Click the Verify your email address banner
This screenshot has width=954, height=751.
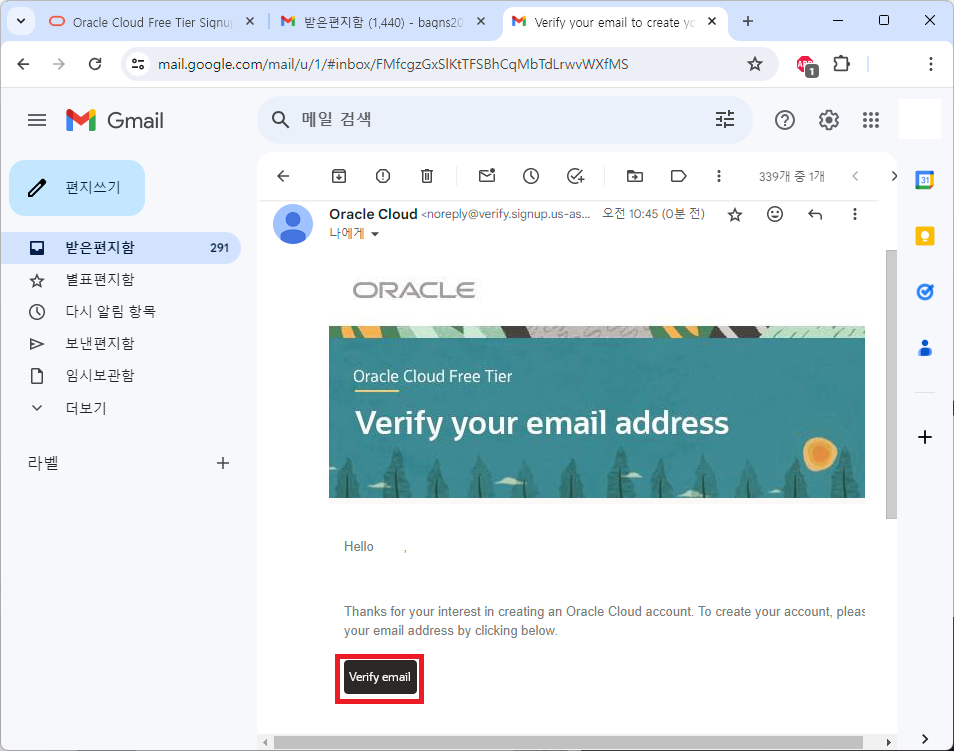[x=597, y=412]
